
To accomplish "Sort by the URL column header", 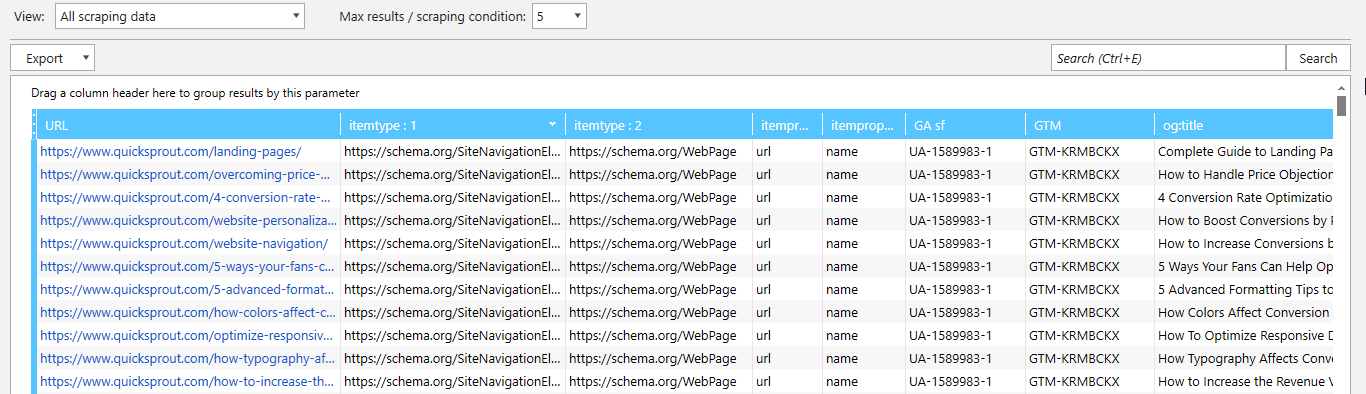I will coord(190,125).
